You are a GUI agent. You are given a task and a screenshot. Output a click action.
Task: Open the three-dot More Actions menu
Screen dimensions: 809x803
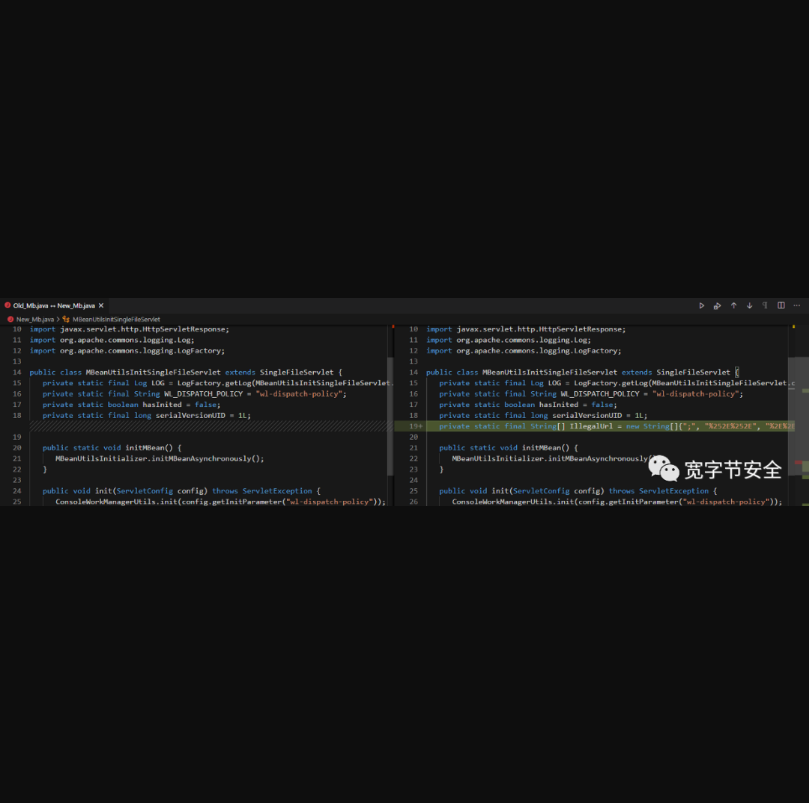[x=796, y=306]
